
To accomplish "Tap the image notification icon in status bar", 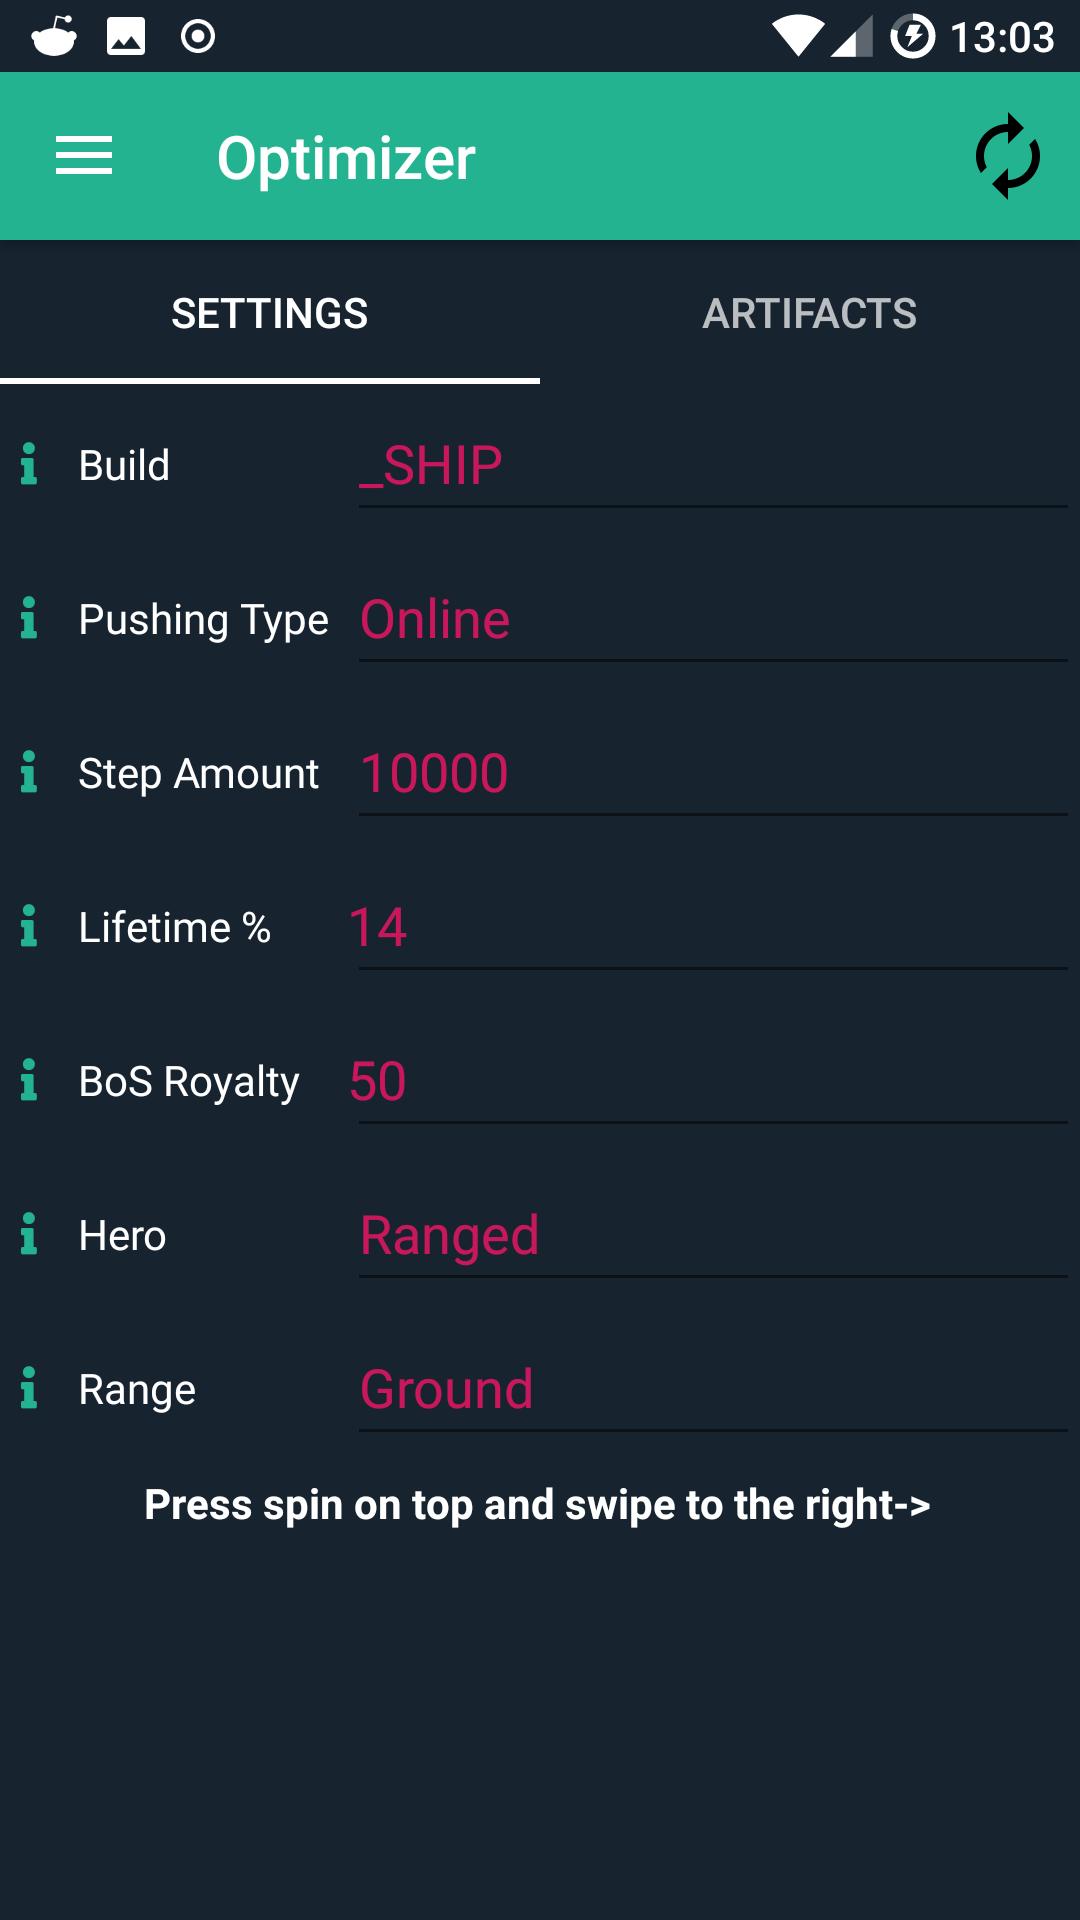I will [x=126, y=37].
